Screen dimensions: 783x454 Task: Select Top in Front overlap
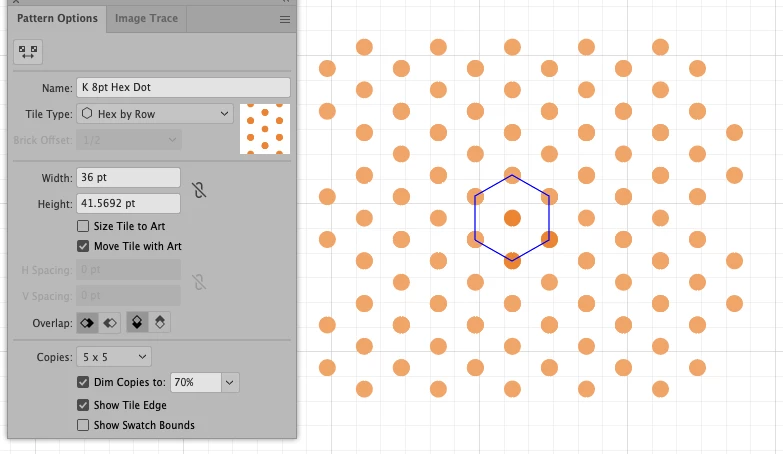pyautogui.click(x=137, y=323)
